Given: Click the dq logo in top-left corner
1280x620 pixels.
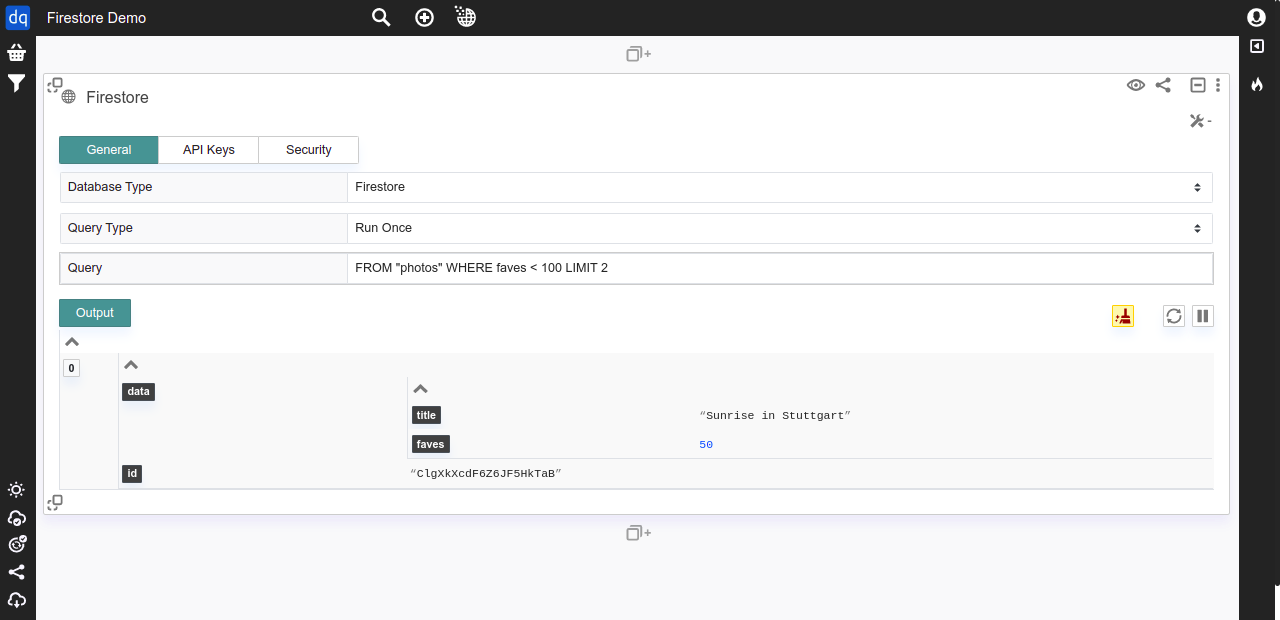Looking at the screenshot, I should [17, 17].
